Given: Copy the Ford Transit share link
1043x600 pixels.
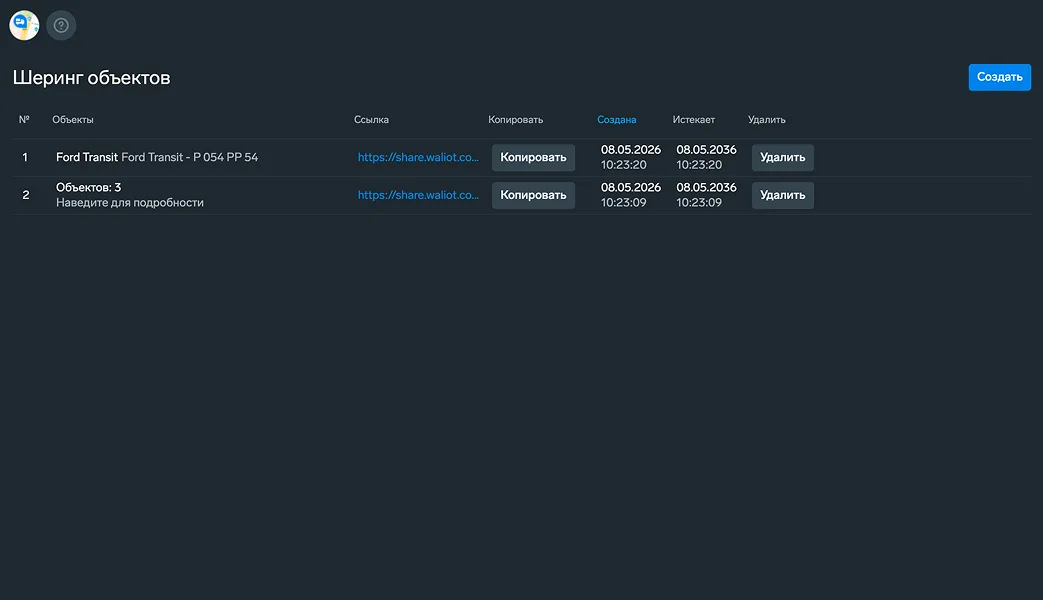Looking at the screenshot, I should click(533, 158).
